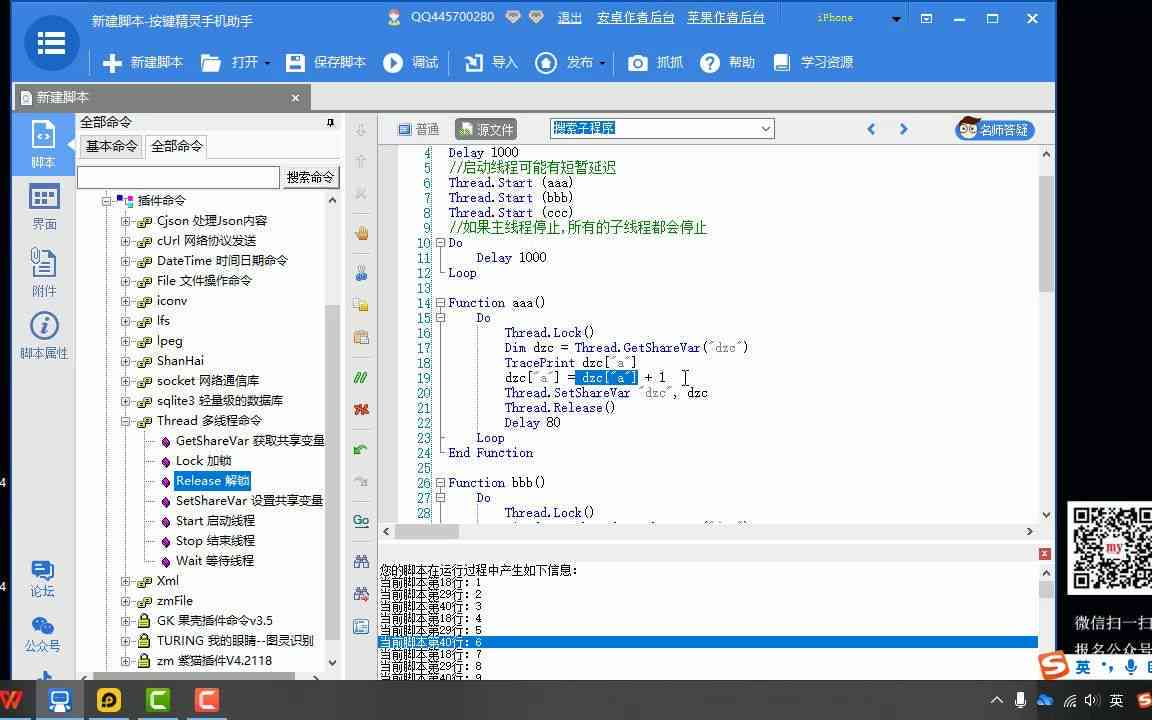The image size is (1152, 720).
Task: Select SetShareVar 设置共享变量 command
Action: coord(249,501)
